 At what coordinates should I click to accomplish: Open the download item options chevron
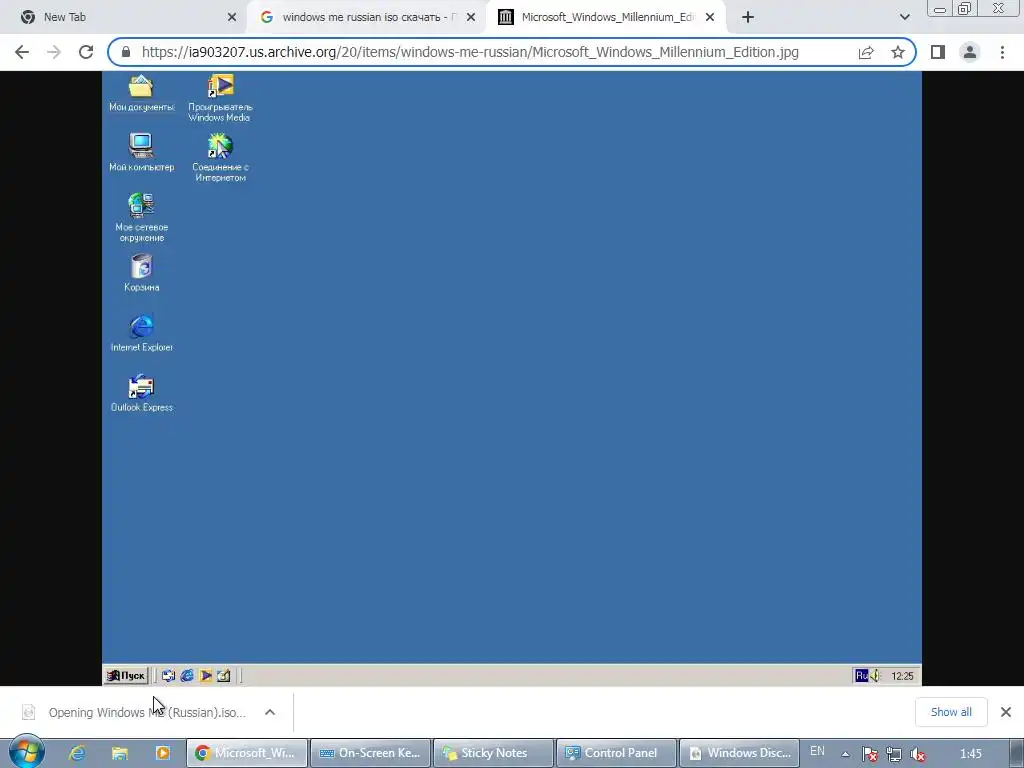(x=270, y=712)
